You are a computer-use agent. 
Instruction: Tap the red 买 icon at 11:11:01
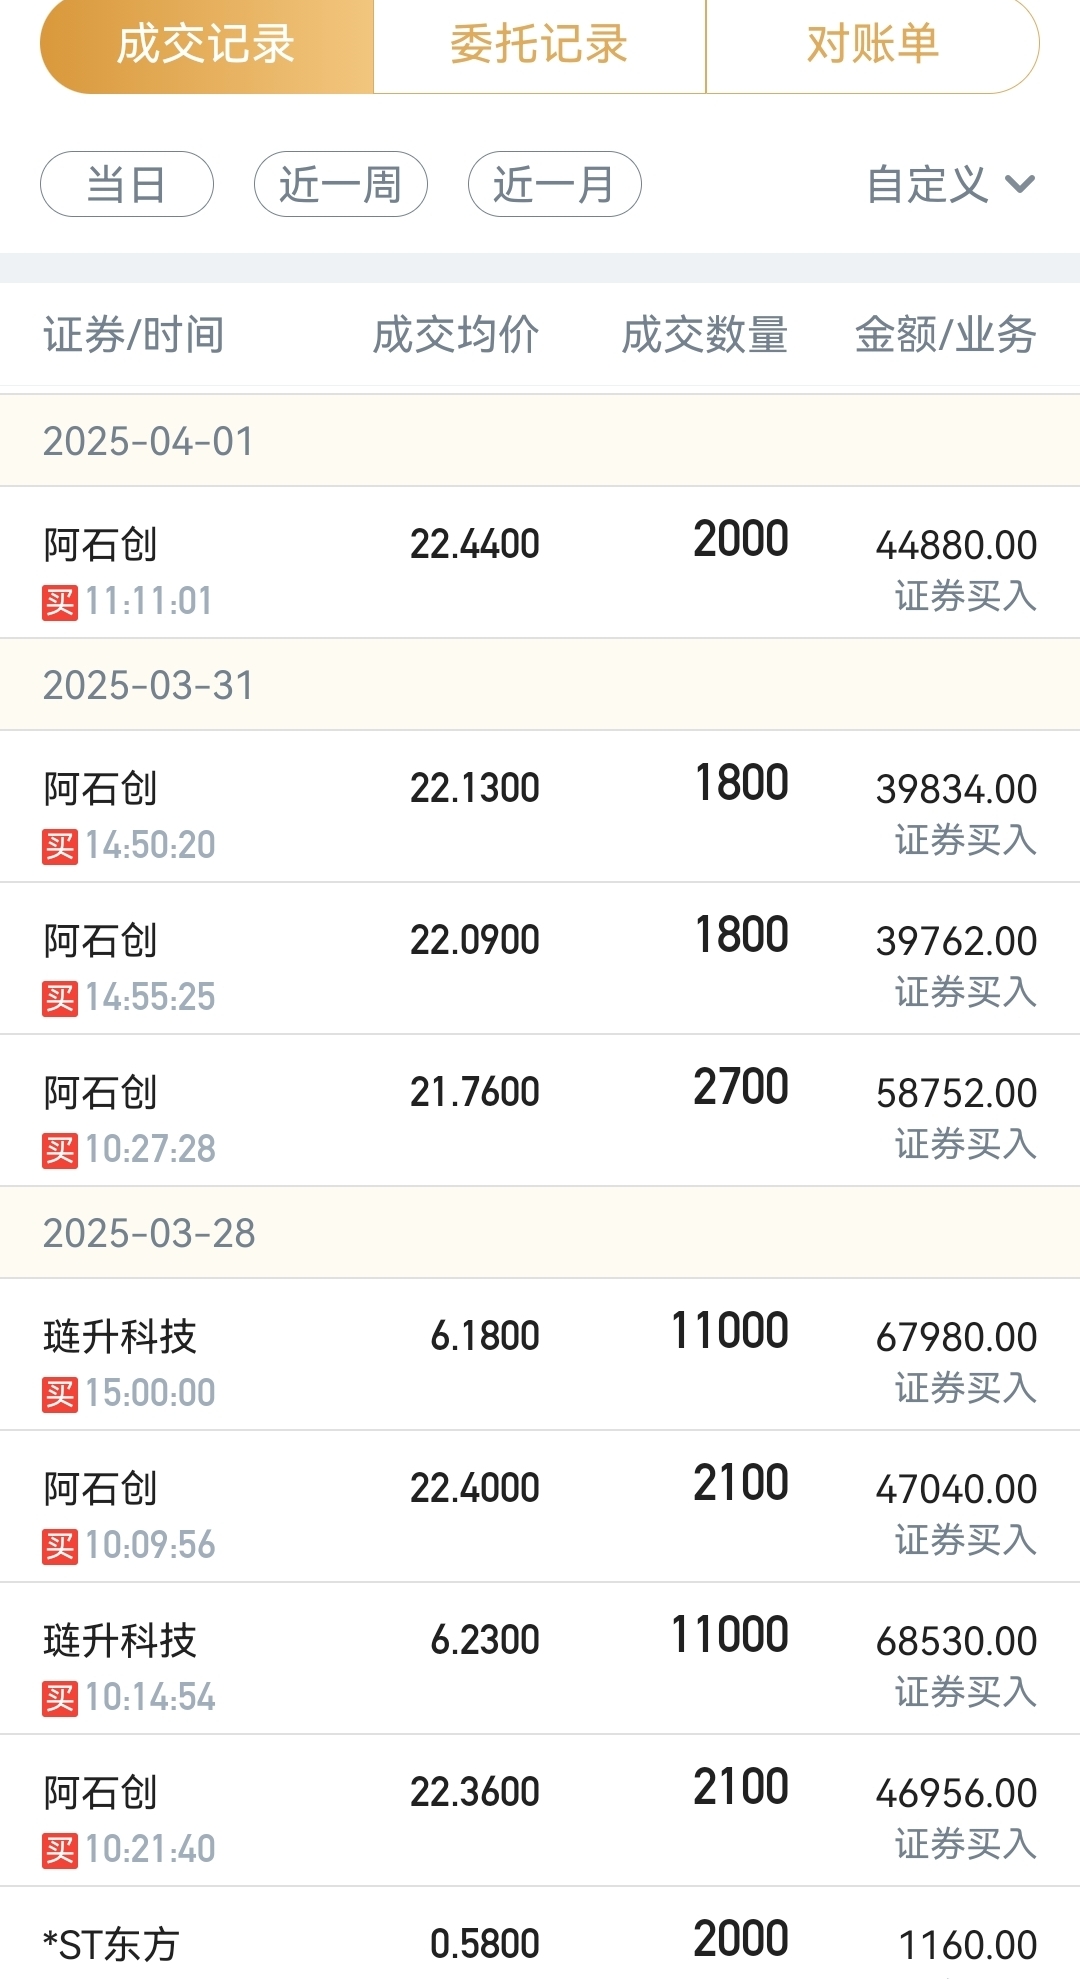[60, 602]
